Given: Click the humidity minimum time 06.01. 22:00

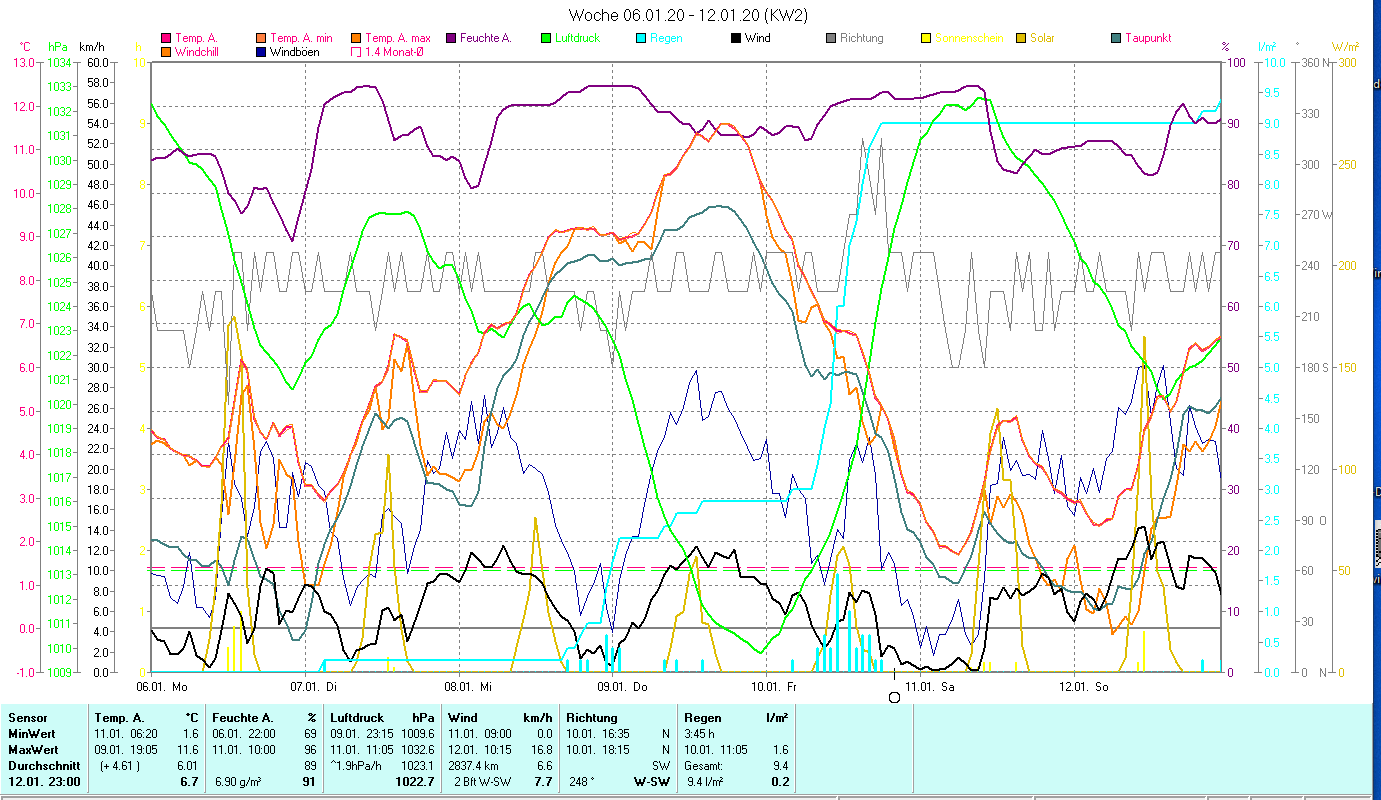Looking at the screenshot, I should click(x=246, y=734).
